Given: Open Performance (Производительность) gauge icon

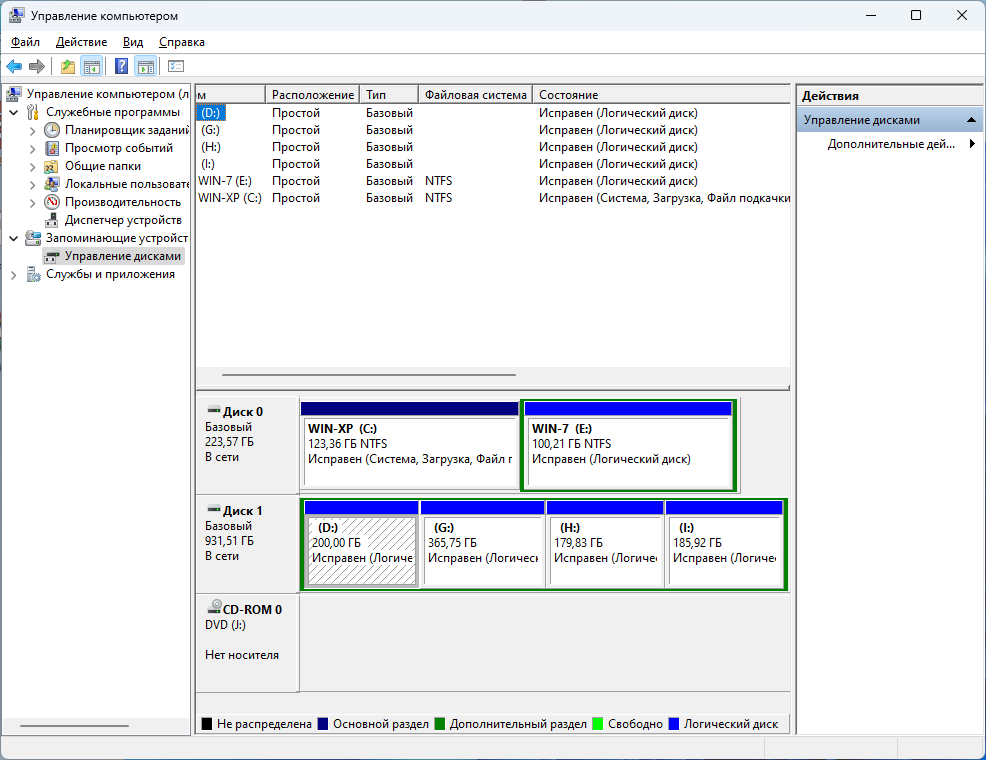Looking at the screenshot, I should click(52, 202).
